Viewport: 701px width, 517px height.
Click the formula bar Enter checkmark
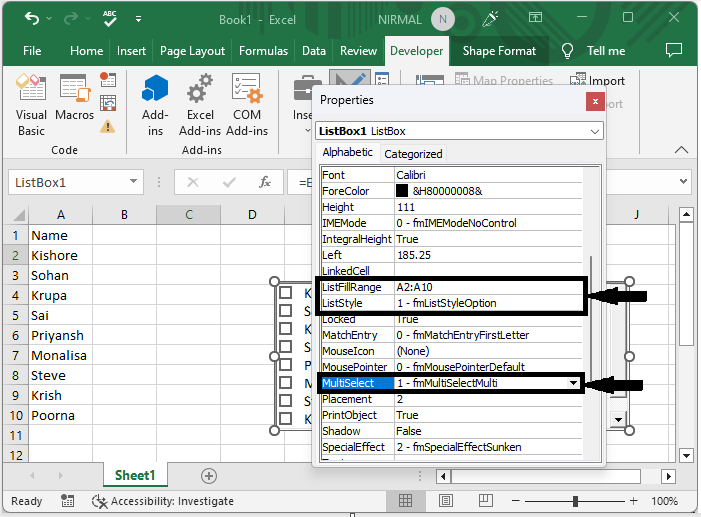[229, 182]
